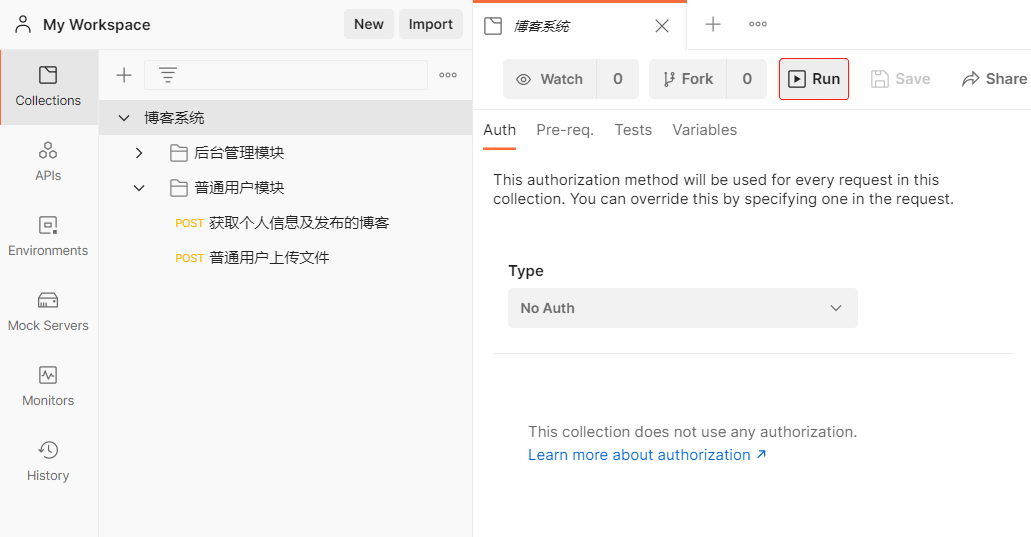Click the user avatar icon beside My Workspace
Viewport: 1031px width, 537px height.
23,24
